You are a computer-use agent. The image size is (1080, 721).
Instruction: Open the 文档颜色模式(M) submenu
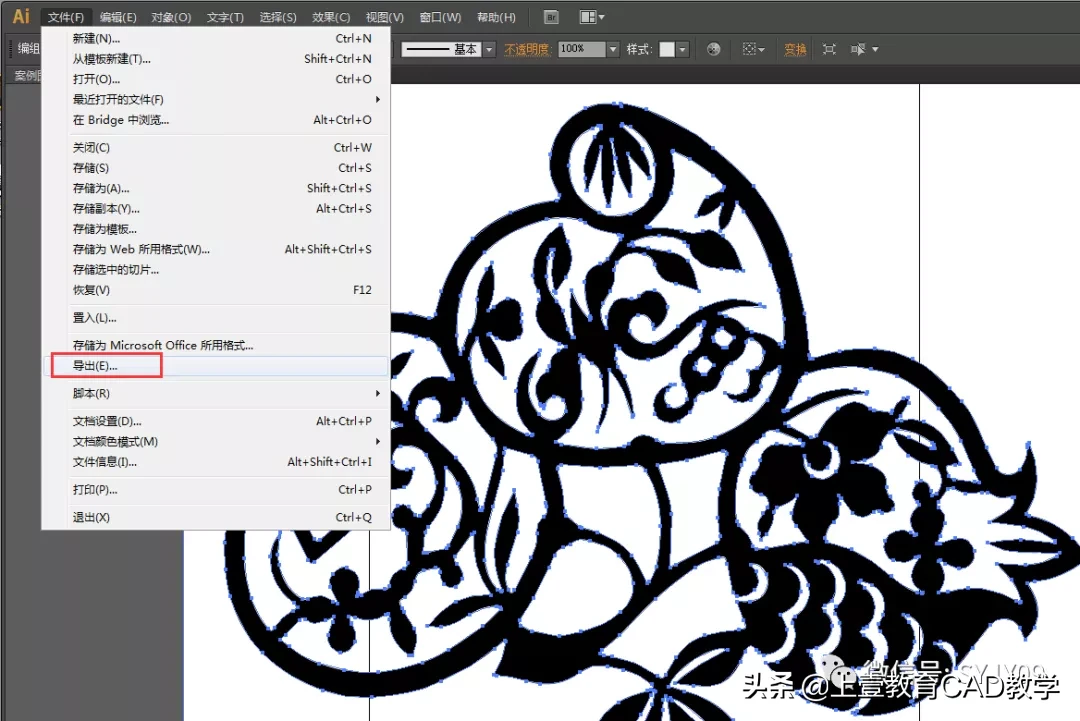click(216, 441)
